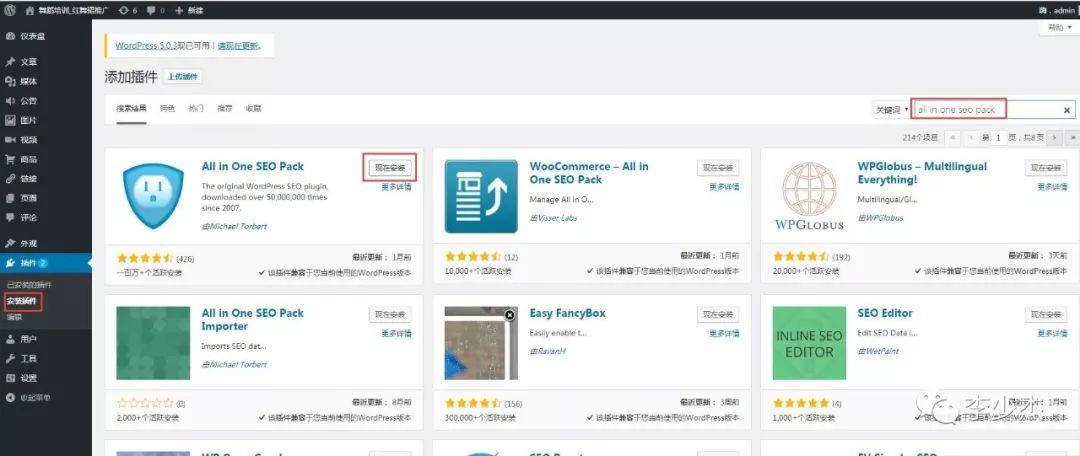This screenshot has width=1080, height=456.
Task: Click the 新建 plus item in admin bar
Action: pos(189,10)
